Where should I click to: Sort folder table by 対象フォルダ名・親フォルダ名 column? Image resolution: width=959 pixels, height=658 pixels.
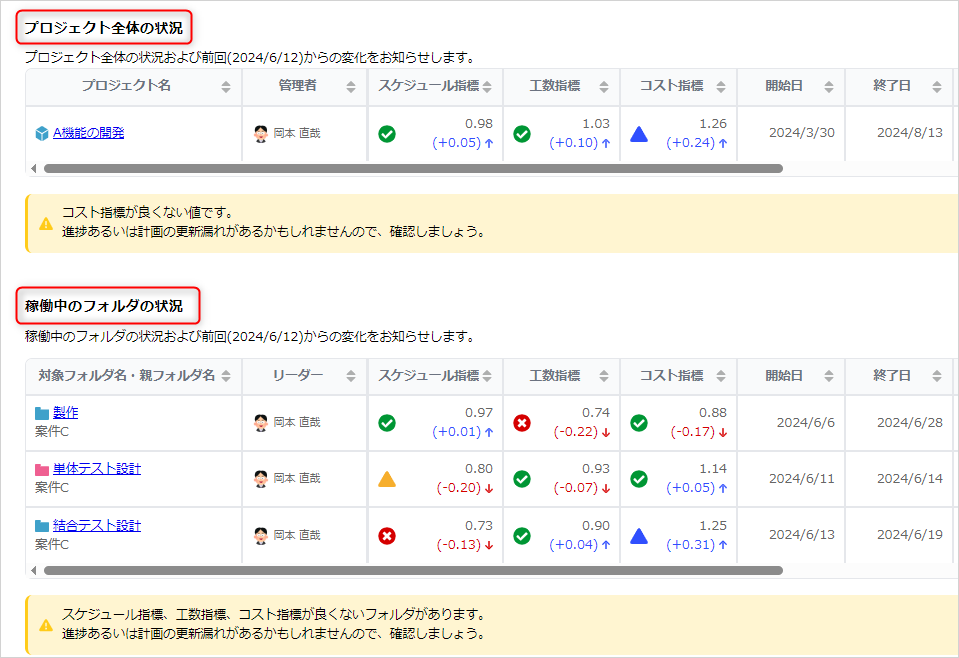click(x=226, y=377)
